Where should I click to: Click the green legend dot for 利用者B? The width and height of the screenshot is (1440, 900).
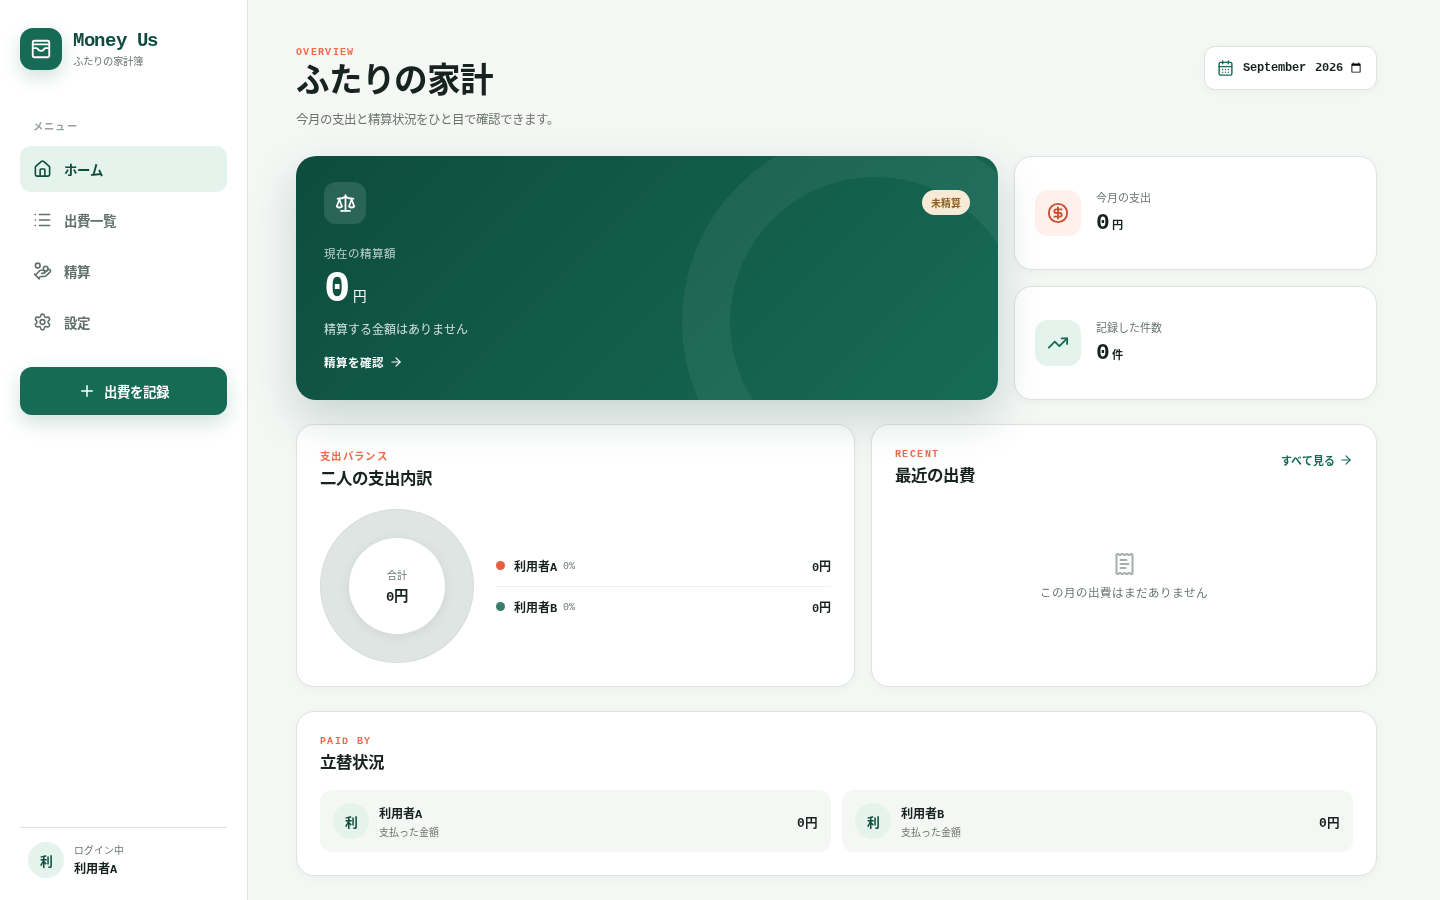(500, 607)
